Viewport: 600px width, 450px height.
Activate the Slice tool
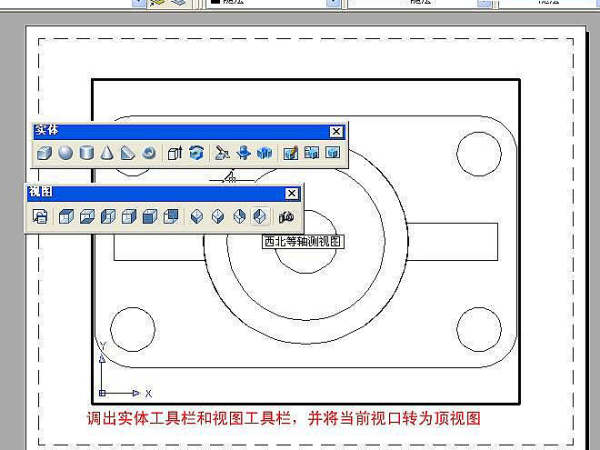pos(222,153)
